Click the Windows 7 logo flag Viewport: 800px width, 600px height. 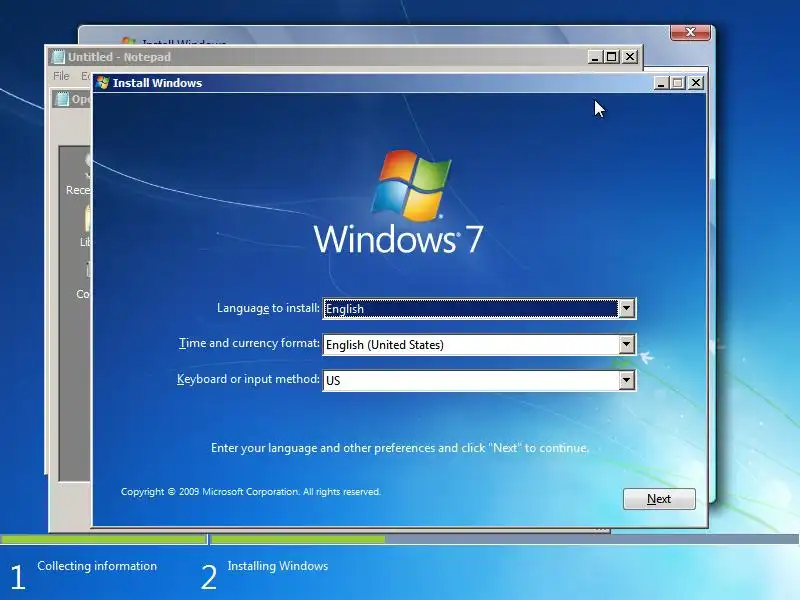(x=412, y=185)
